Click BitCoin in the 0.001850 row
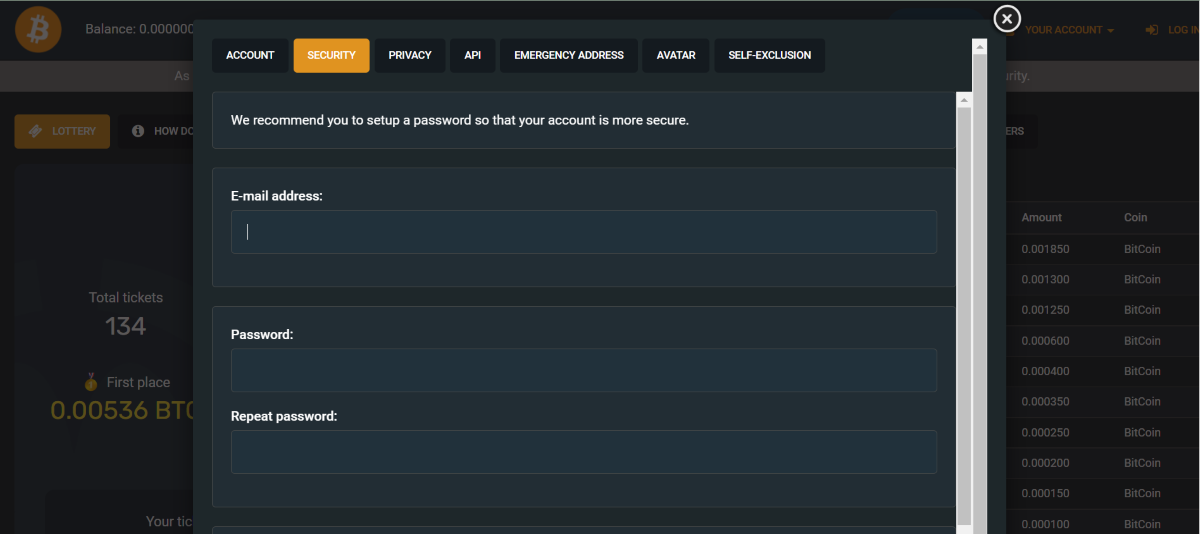The height and width of the screenshot is (534, 1200). tap(1142, 249)
